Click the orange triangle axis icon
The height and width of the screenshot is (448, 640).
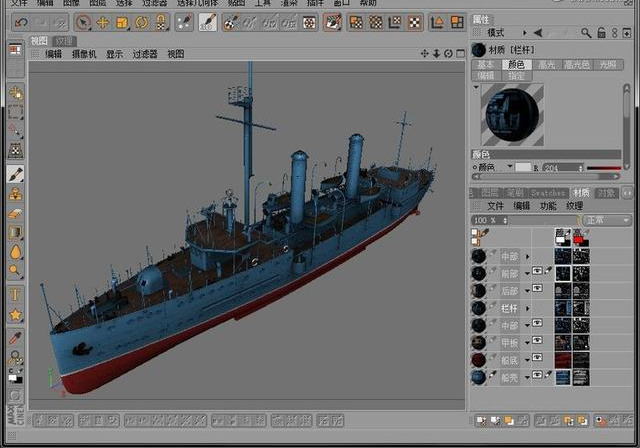(437, 22)
